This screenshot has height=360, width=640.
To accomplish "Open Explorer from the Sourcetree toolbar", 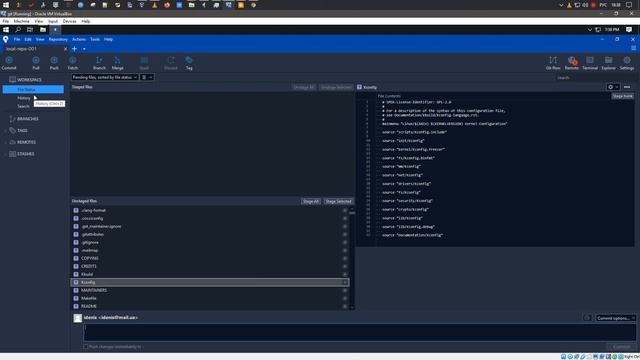I will (x=608, y=63).
